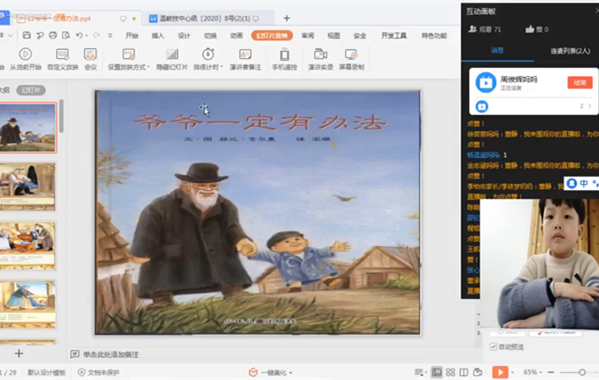This screenshot has height=380, width=599.
Task: Open the 动画 ribbon tab
Action: point(236,36)
